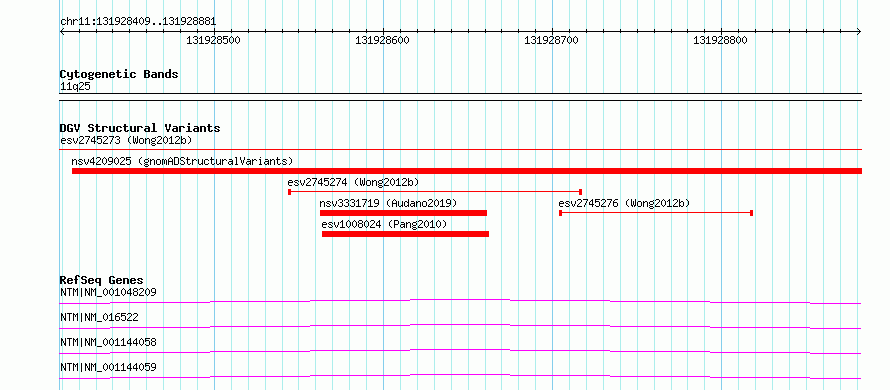Click the RefSeq Genes track heading
This screenshot has width=890, height=390.
(x=102, y=280)
